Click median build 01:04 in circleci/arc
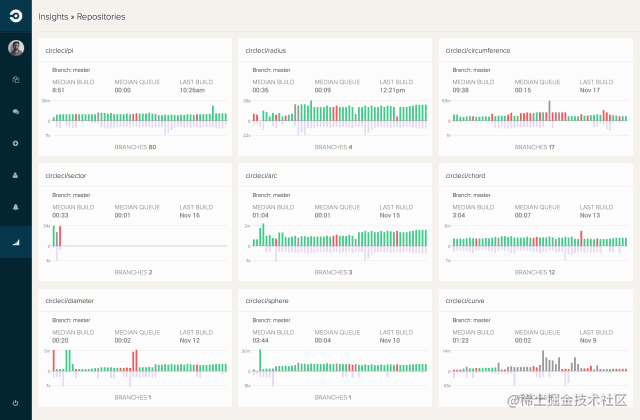 tap(260, 215)
